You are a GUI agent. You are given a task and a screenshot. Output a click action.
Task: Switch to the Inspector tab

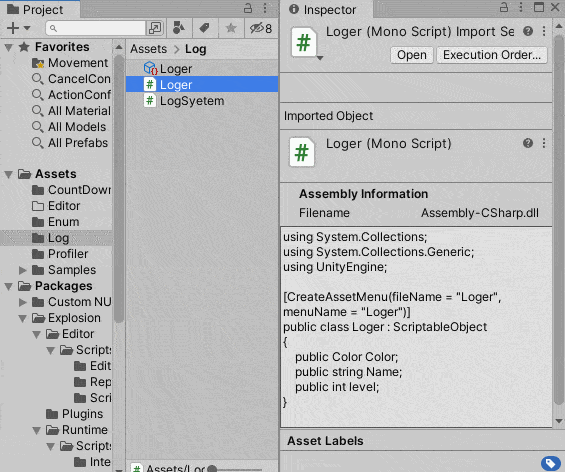pyautogui.click(x=323, y=10)
